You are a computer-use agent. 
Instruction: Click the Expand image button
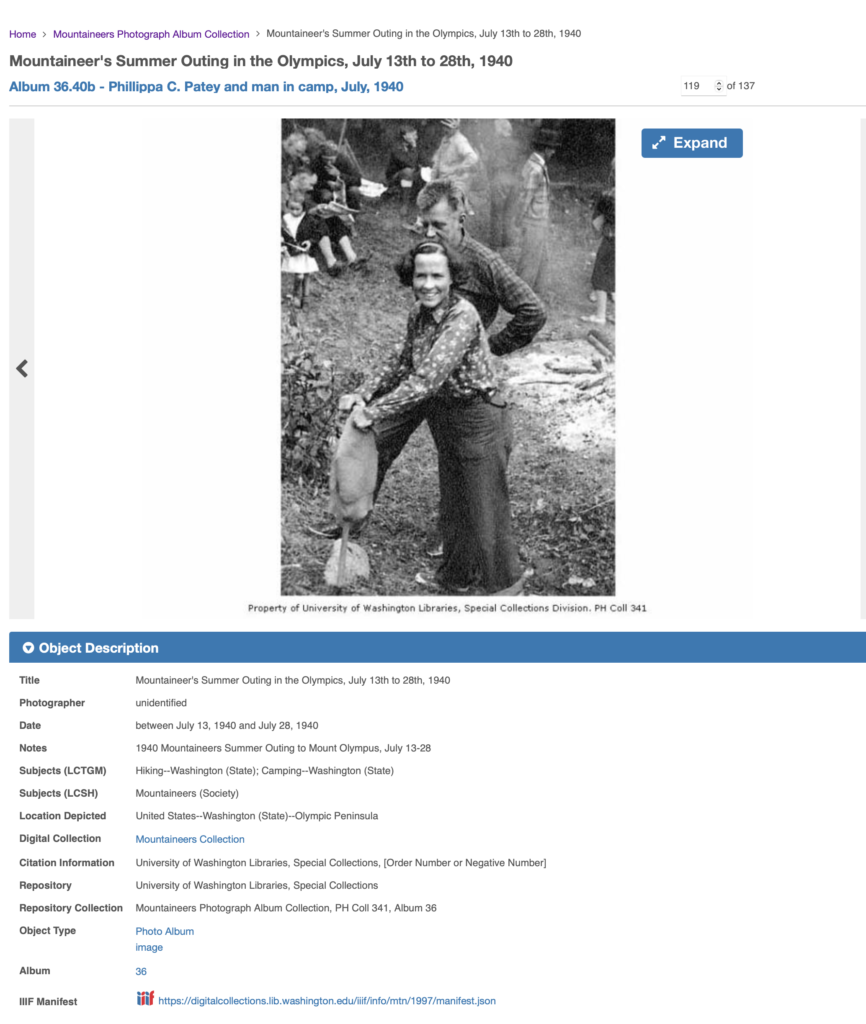[x=692, y=143]
